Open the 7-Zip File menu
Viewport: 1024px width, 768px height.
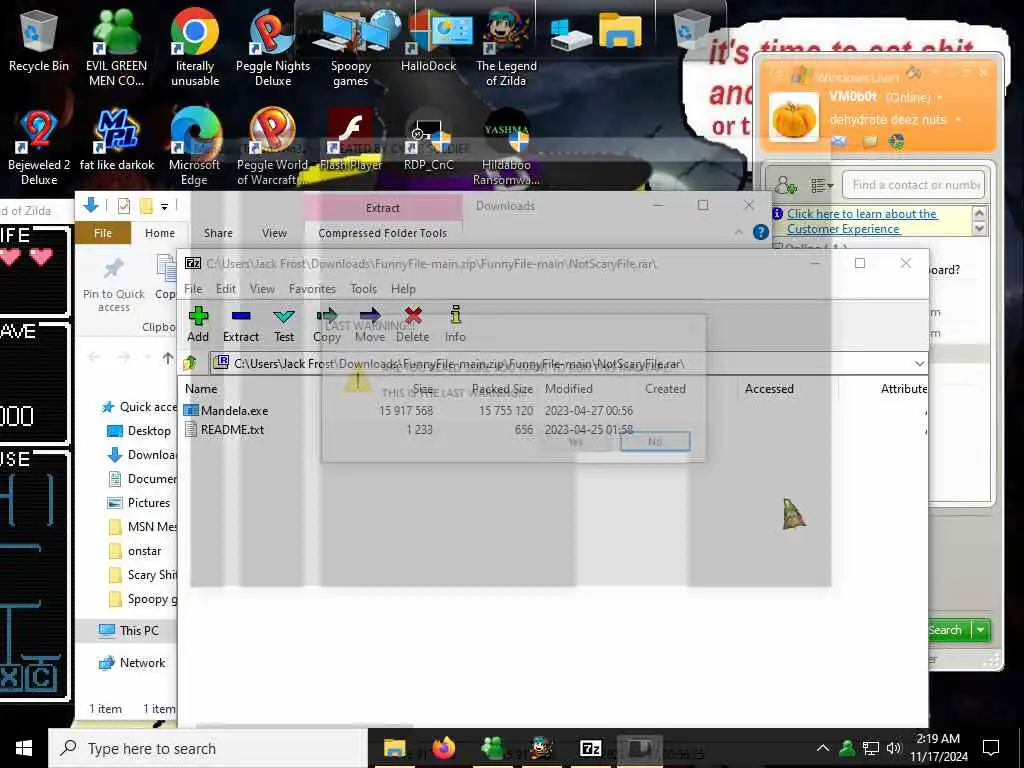193,289
